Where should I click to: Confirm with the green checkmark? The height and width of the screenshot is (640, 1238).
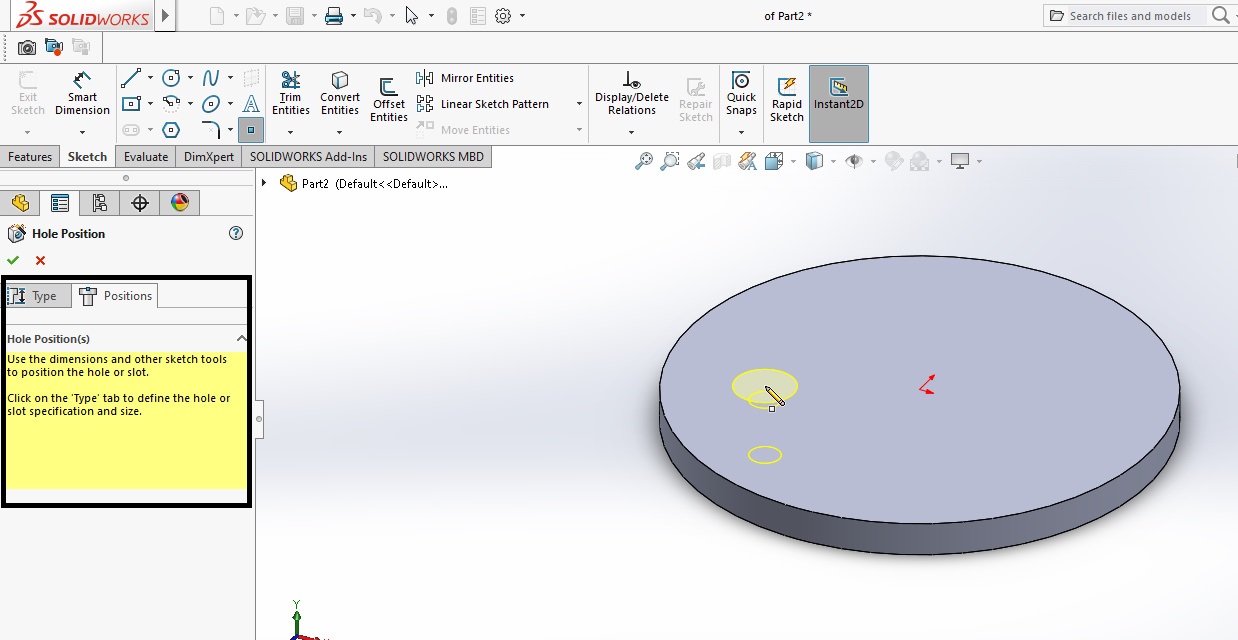[13, 260]
